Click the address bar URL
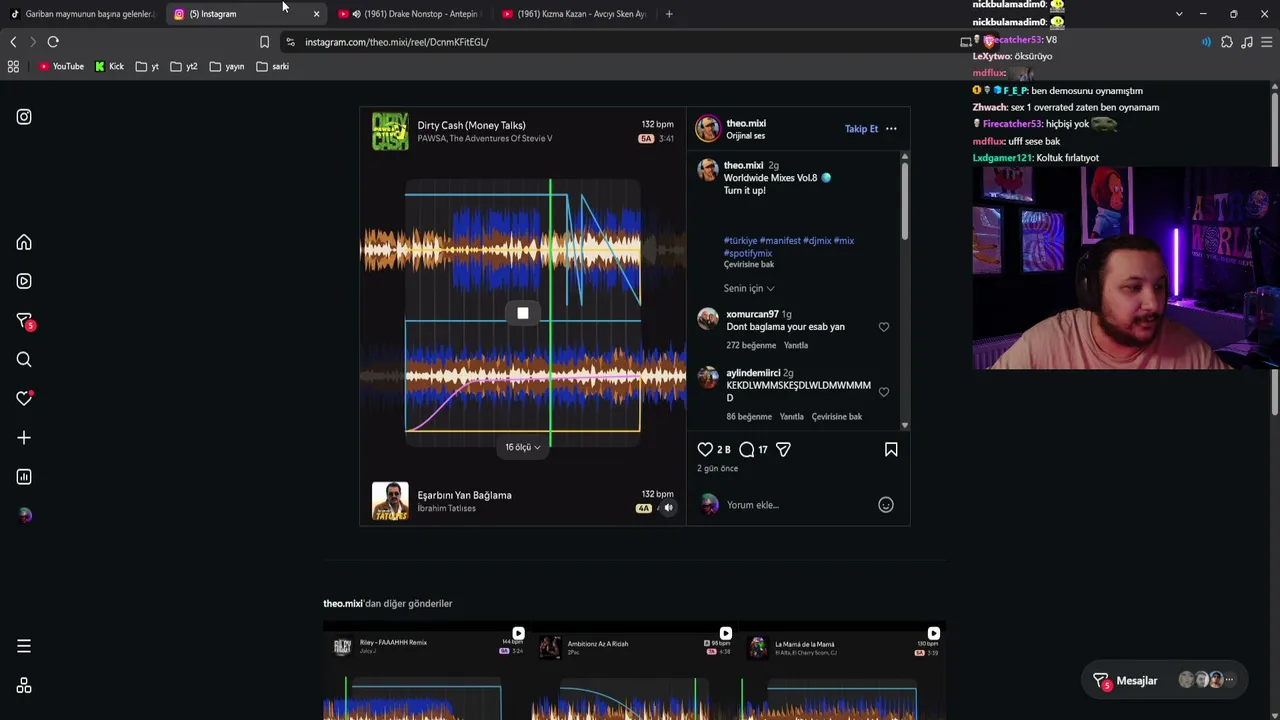 tap(397, 42)
